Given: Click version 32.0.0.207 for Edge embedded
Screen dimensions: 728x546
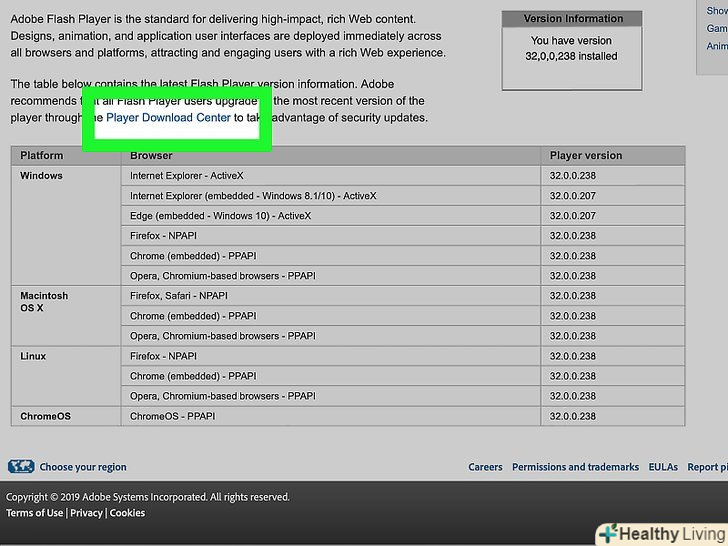Looking at the screenshot, I should (613, 216).
